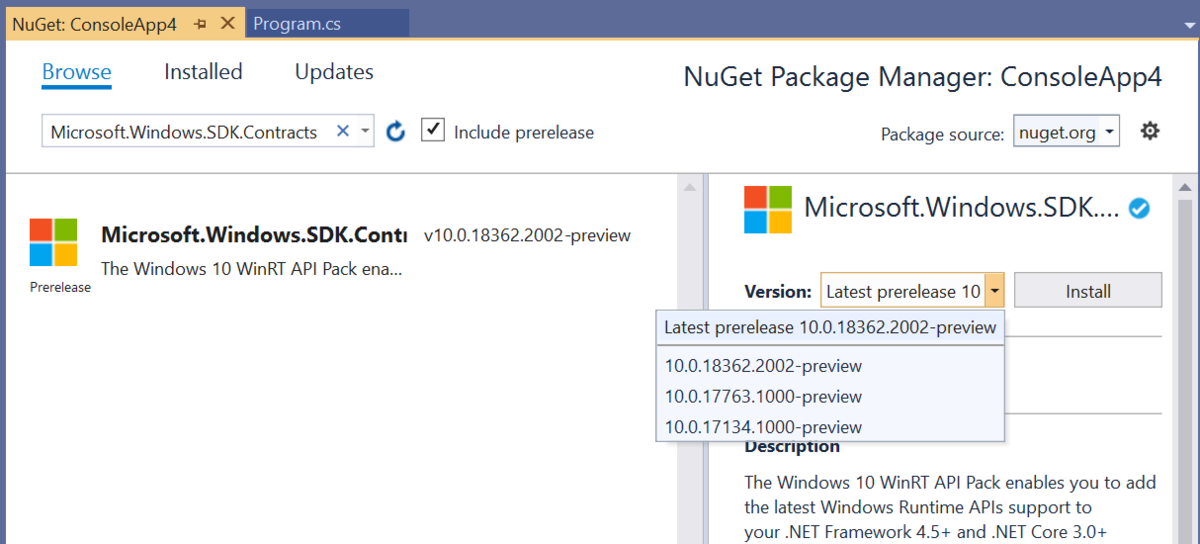
Task: Select version 10.0.17763.1000-preview from list
Action: point(830,397)
